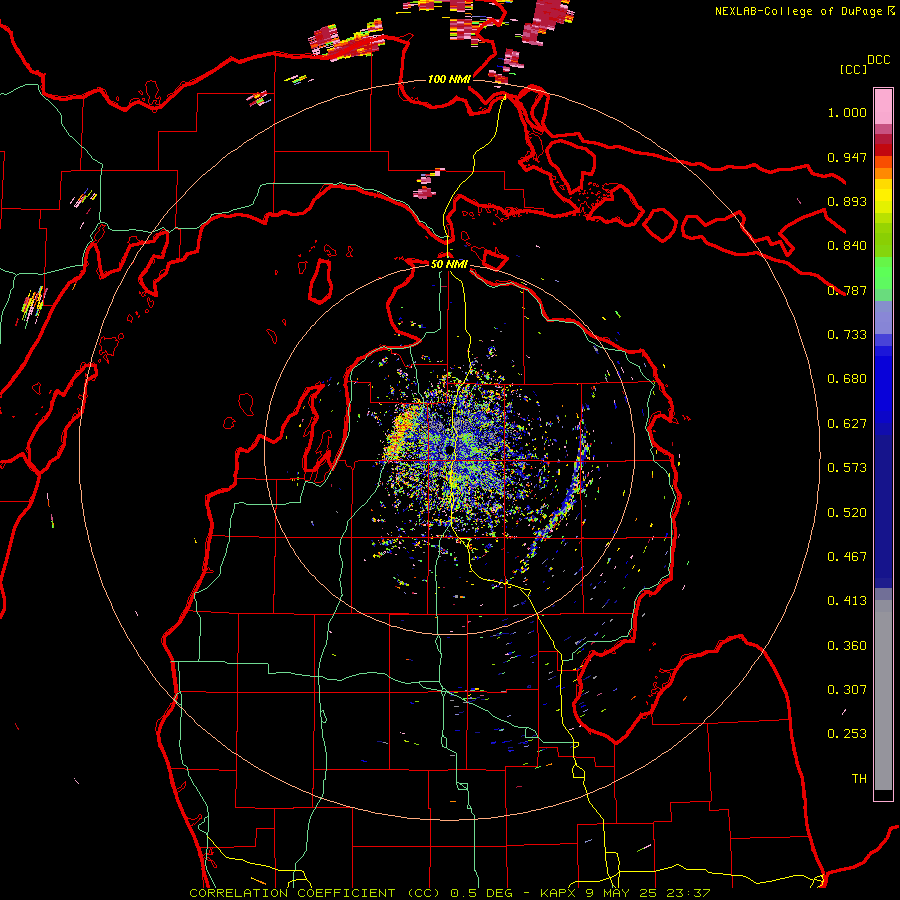Click the 100 NMI range ring label

click(449, 79)
